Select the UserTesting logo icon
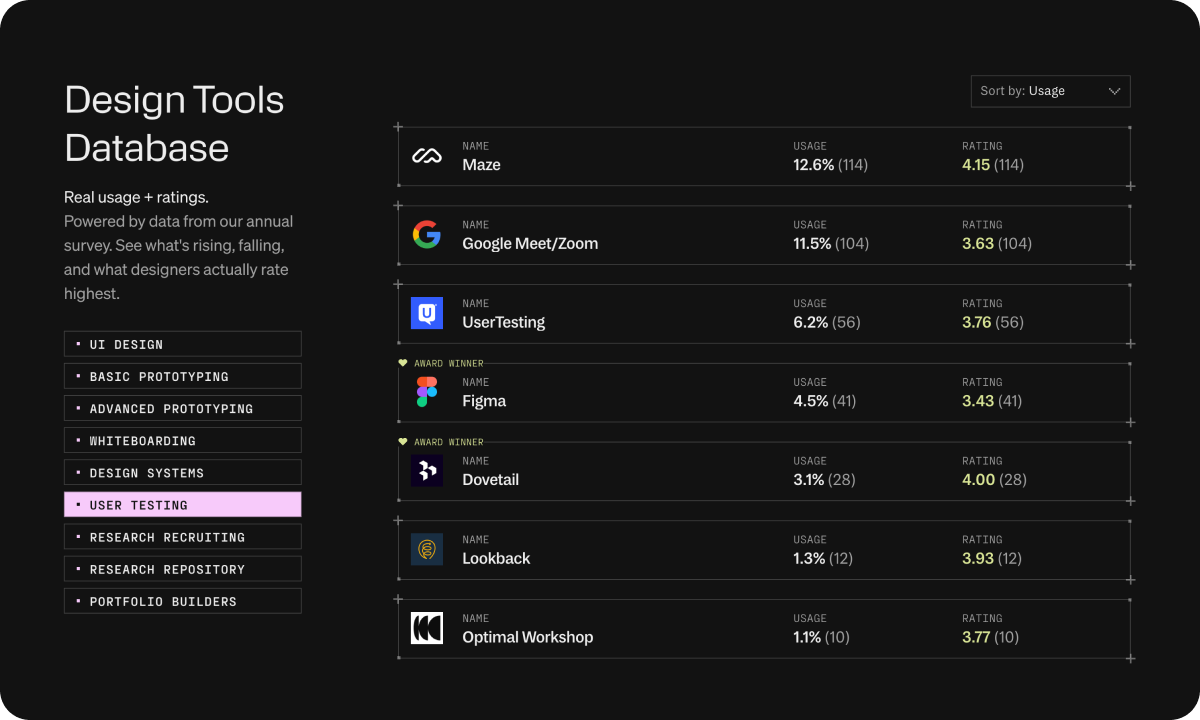Image resolution: width=1200 pixels, height=720 pixels. tap(427, 313)
